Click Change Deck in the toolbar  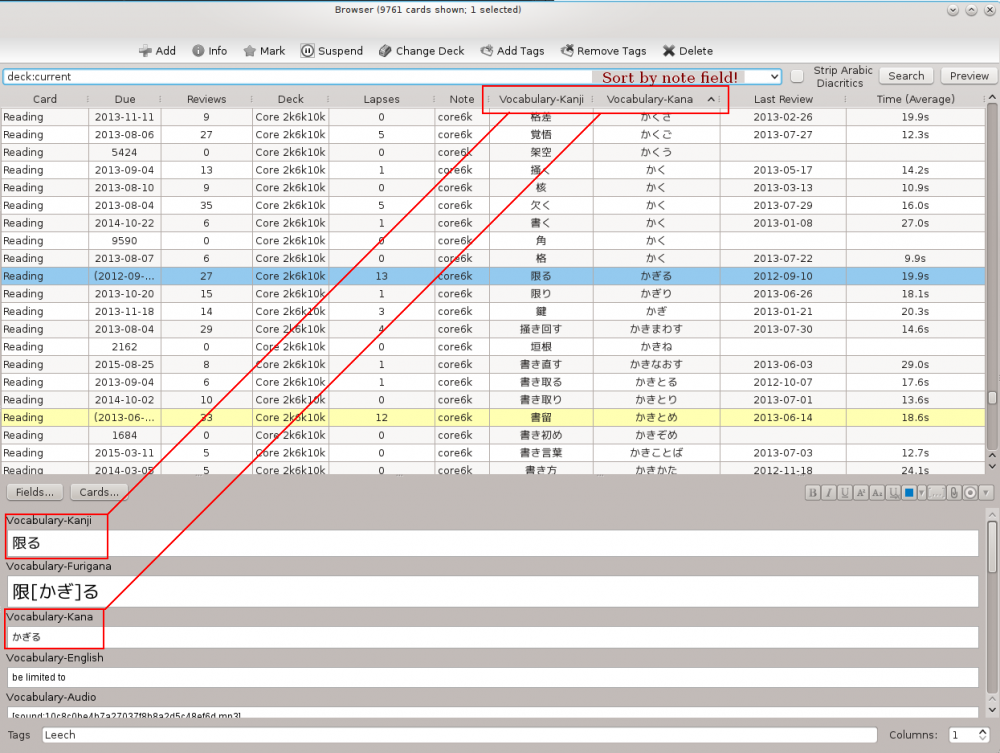pos(421,51)
